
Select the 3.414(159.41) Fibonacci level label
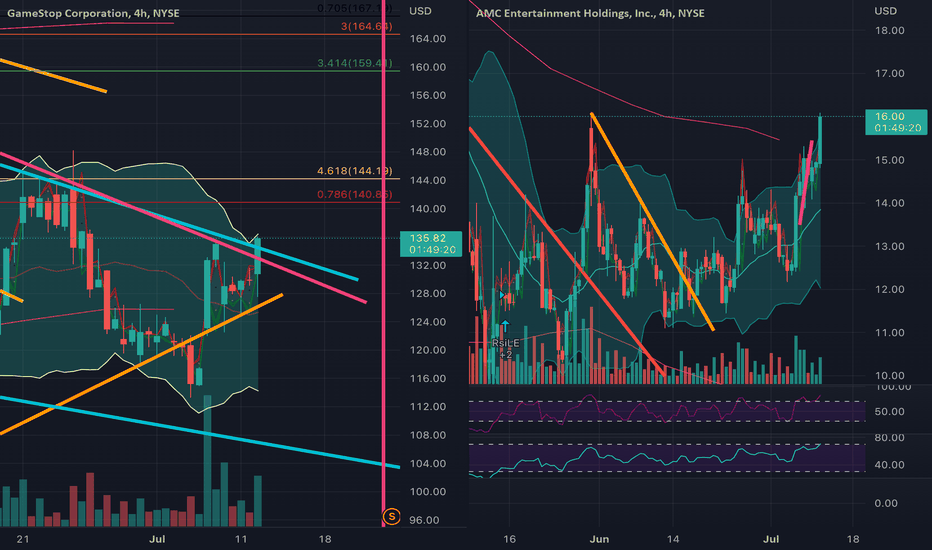point(354,63)
